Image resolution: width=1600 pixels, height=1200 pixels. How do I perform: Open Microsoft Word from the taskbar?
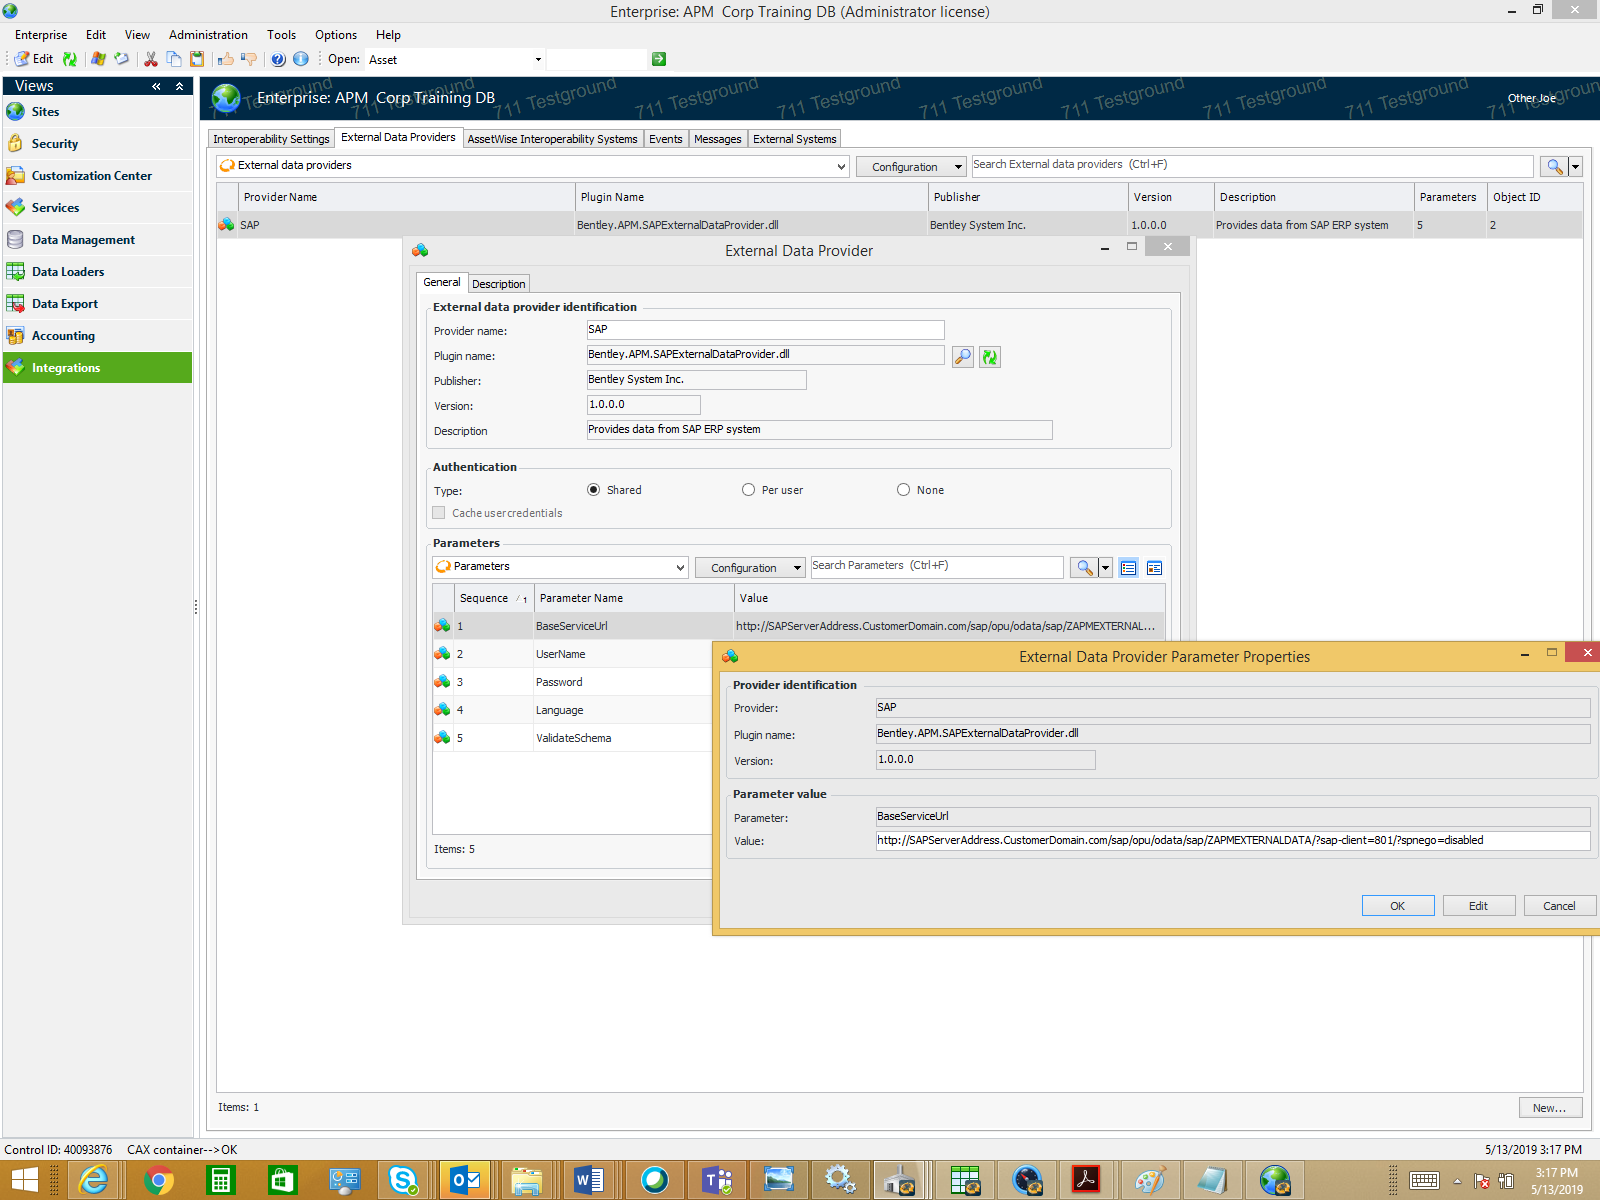pyautogui.click(x=588, y=1180)
